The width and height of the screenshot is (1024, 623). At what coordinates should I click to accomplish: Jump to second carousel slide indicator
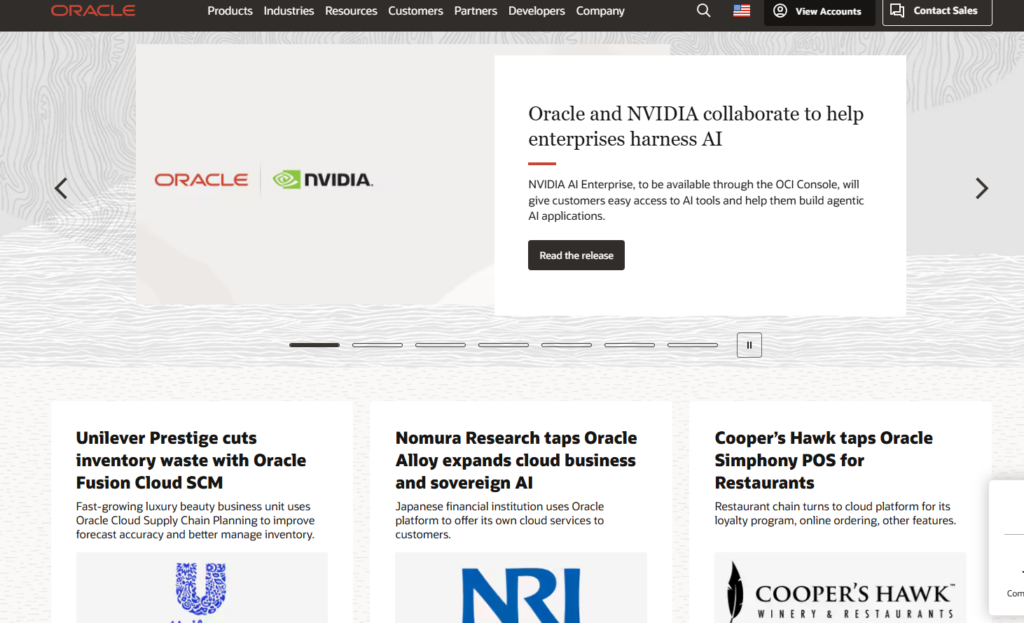(377, 345)
